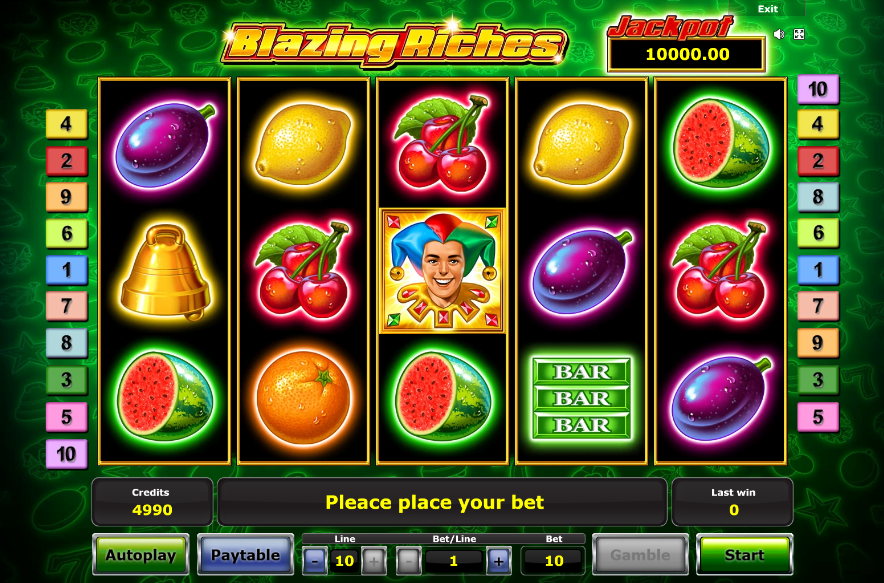Increase the number of lines

pos(374,560)
